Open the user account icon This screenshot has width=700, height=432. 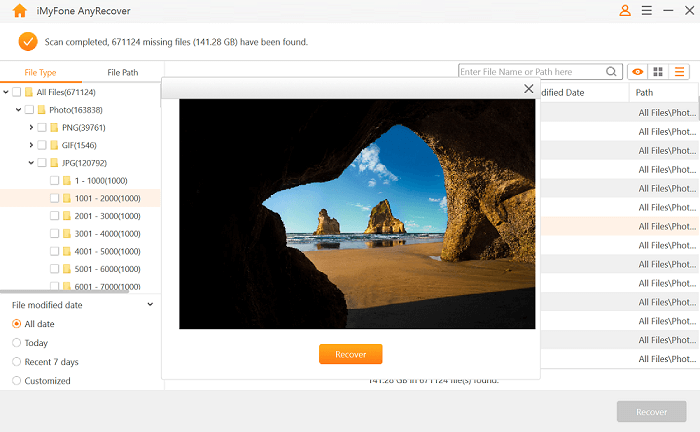point(625,11)
